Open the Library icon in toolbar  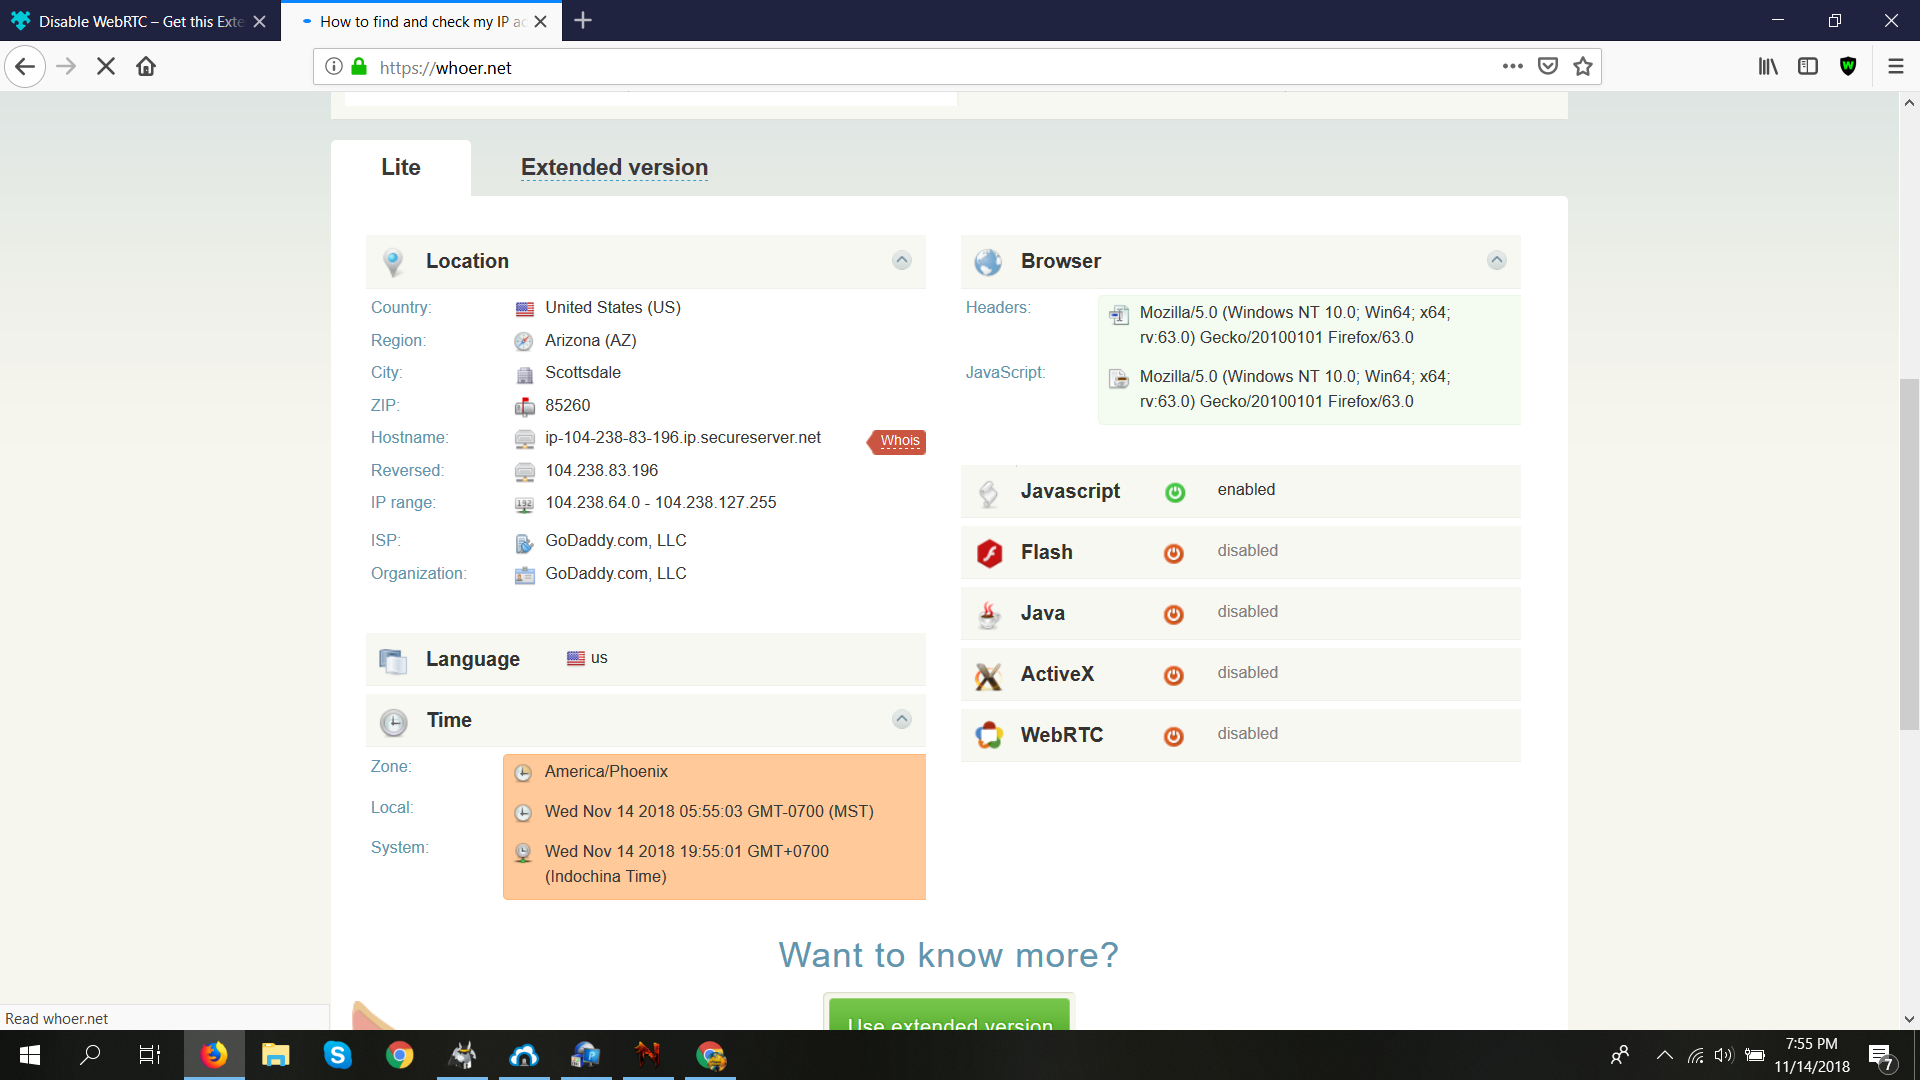1768,67
